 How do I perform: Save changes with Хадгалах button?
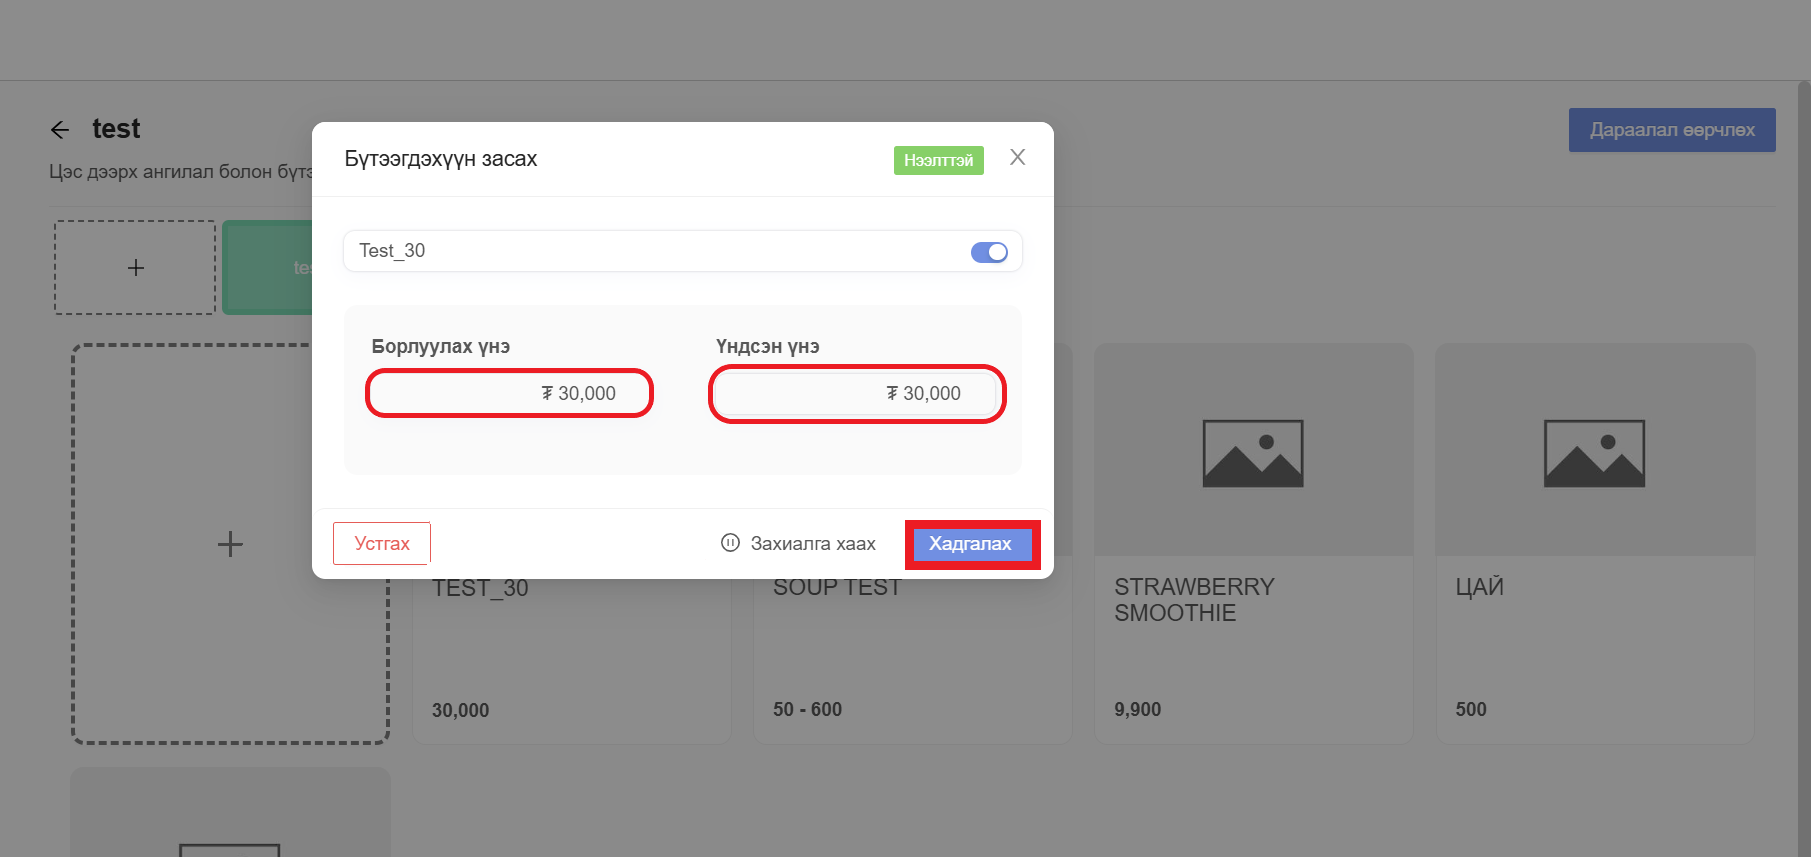click(x=971, y=544)
